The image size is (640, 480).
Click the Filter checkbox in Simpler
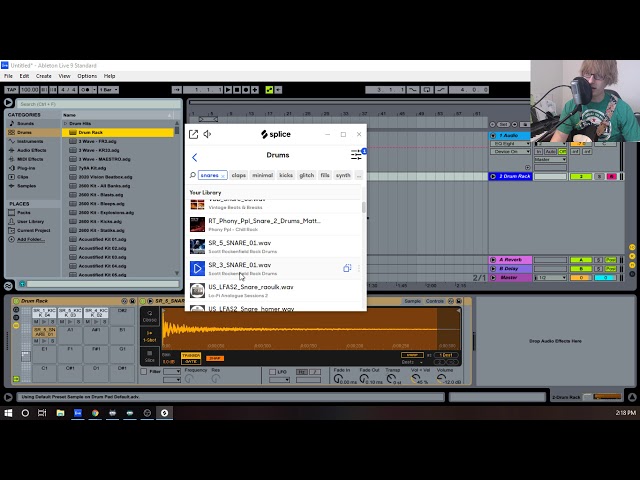click(x=144, y=371)
